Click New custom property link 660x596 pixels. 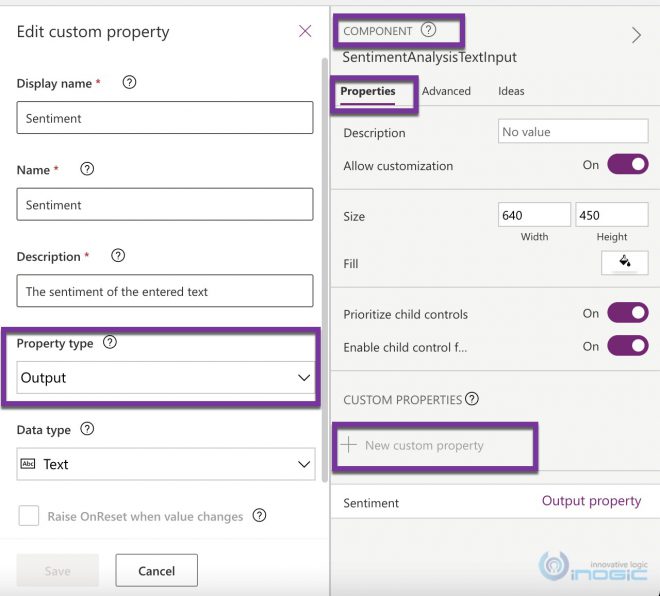pos(424,445)
